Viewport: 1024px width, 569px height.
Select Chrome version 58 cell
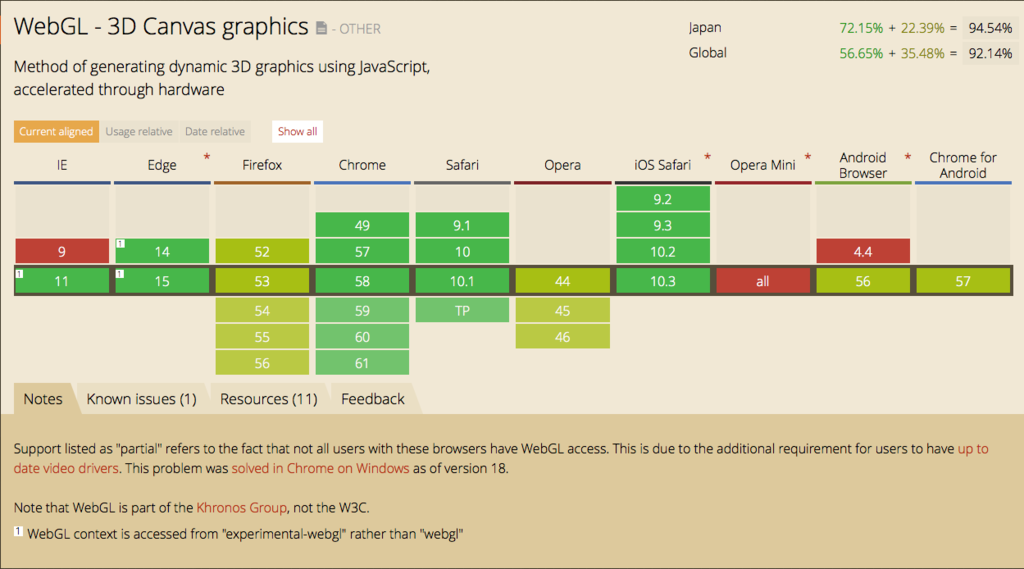[362, 282]
